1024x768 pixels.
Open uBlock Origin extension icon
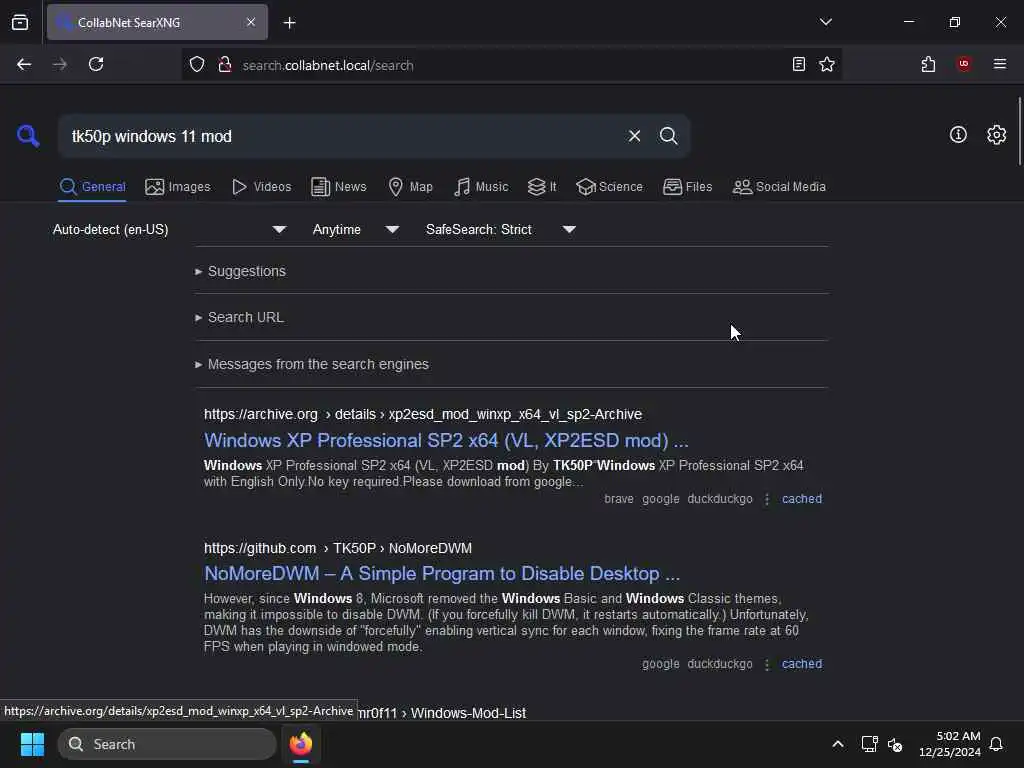point(963,64)
